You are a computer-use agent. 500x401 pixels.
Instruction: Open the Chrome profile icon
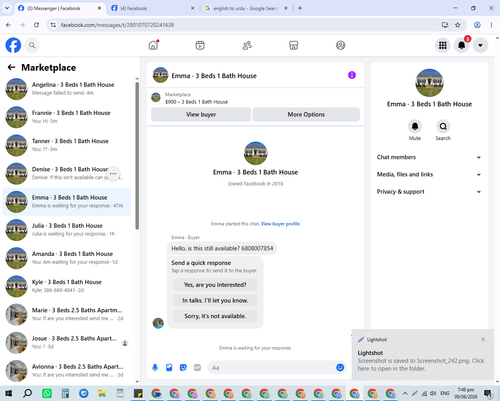[x=477, y=25]
